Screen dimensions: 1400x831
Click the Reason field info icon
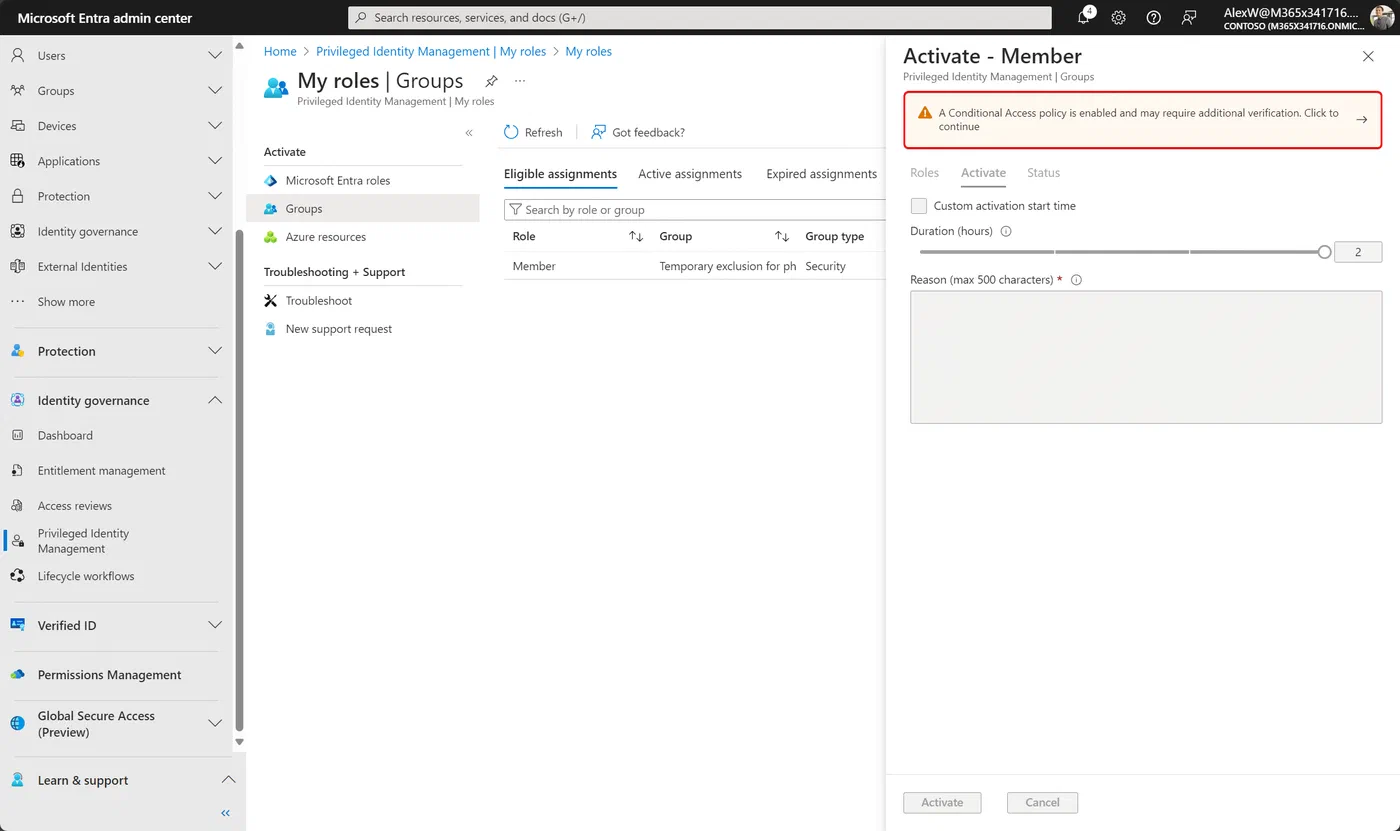pyautogui.click(x=1076, y=280)
